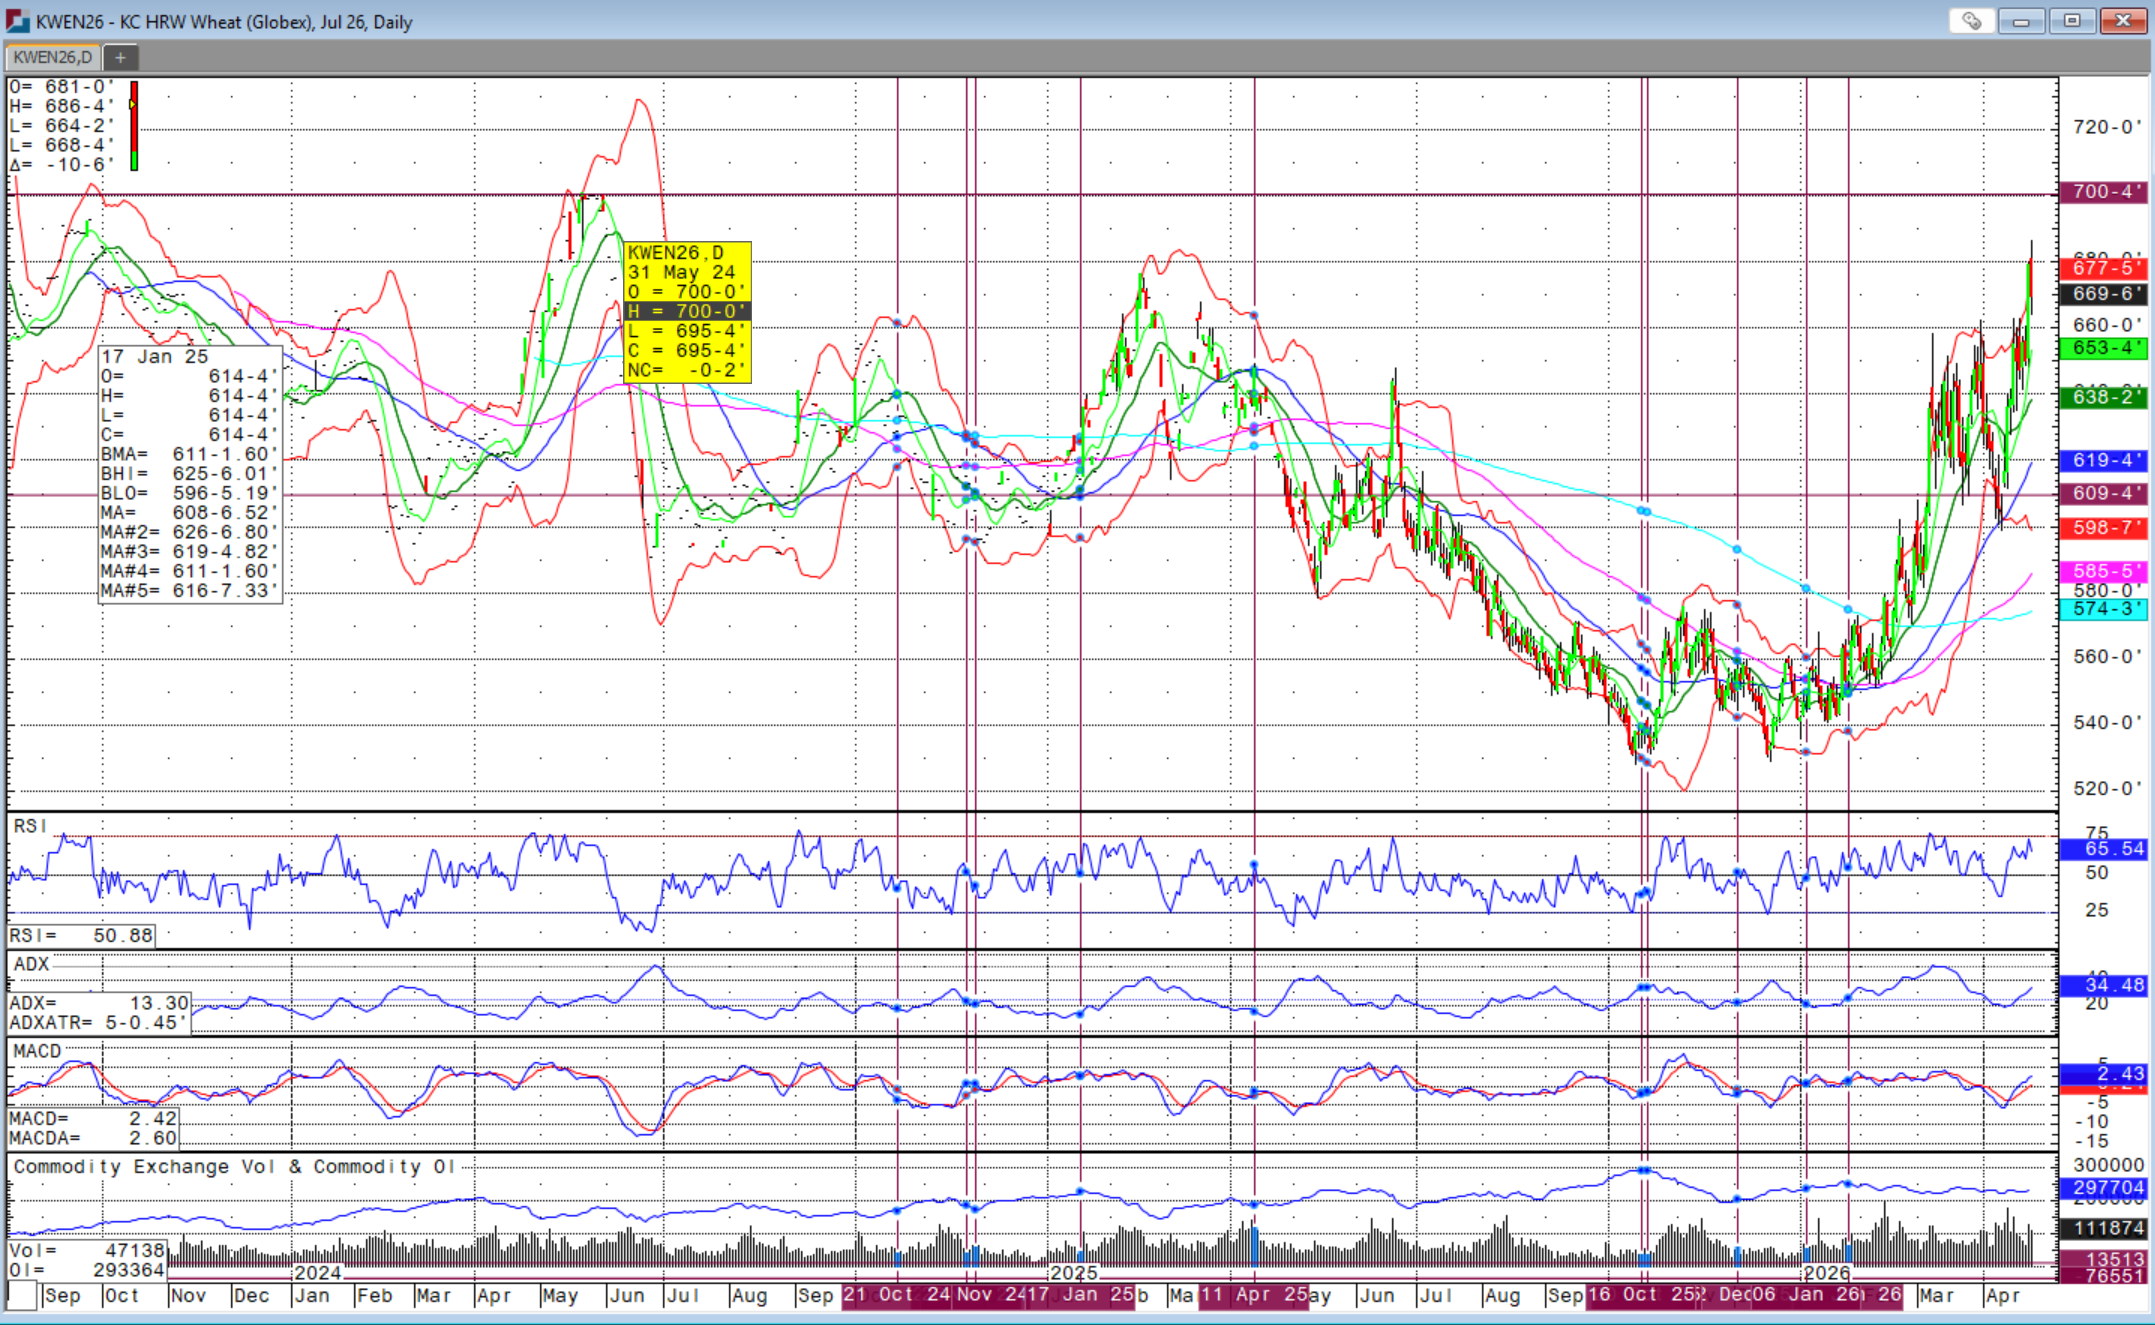Click the add new chart tab plus button
Viewport: 2155px width, 1325px height.
tap(120, 58)
